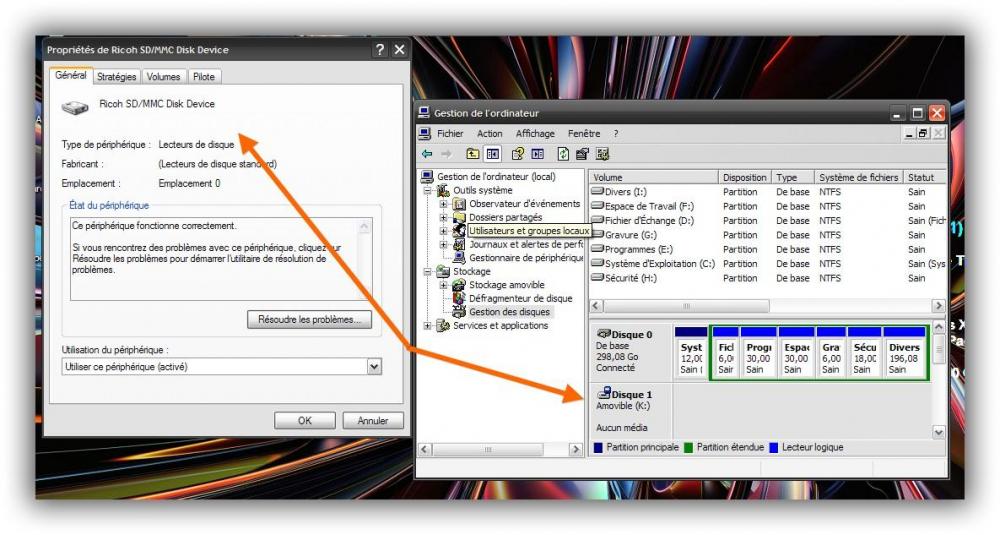Click the Up one level folder icon
This screenshot has height=535, width=1000.
(473, 154)
